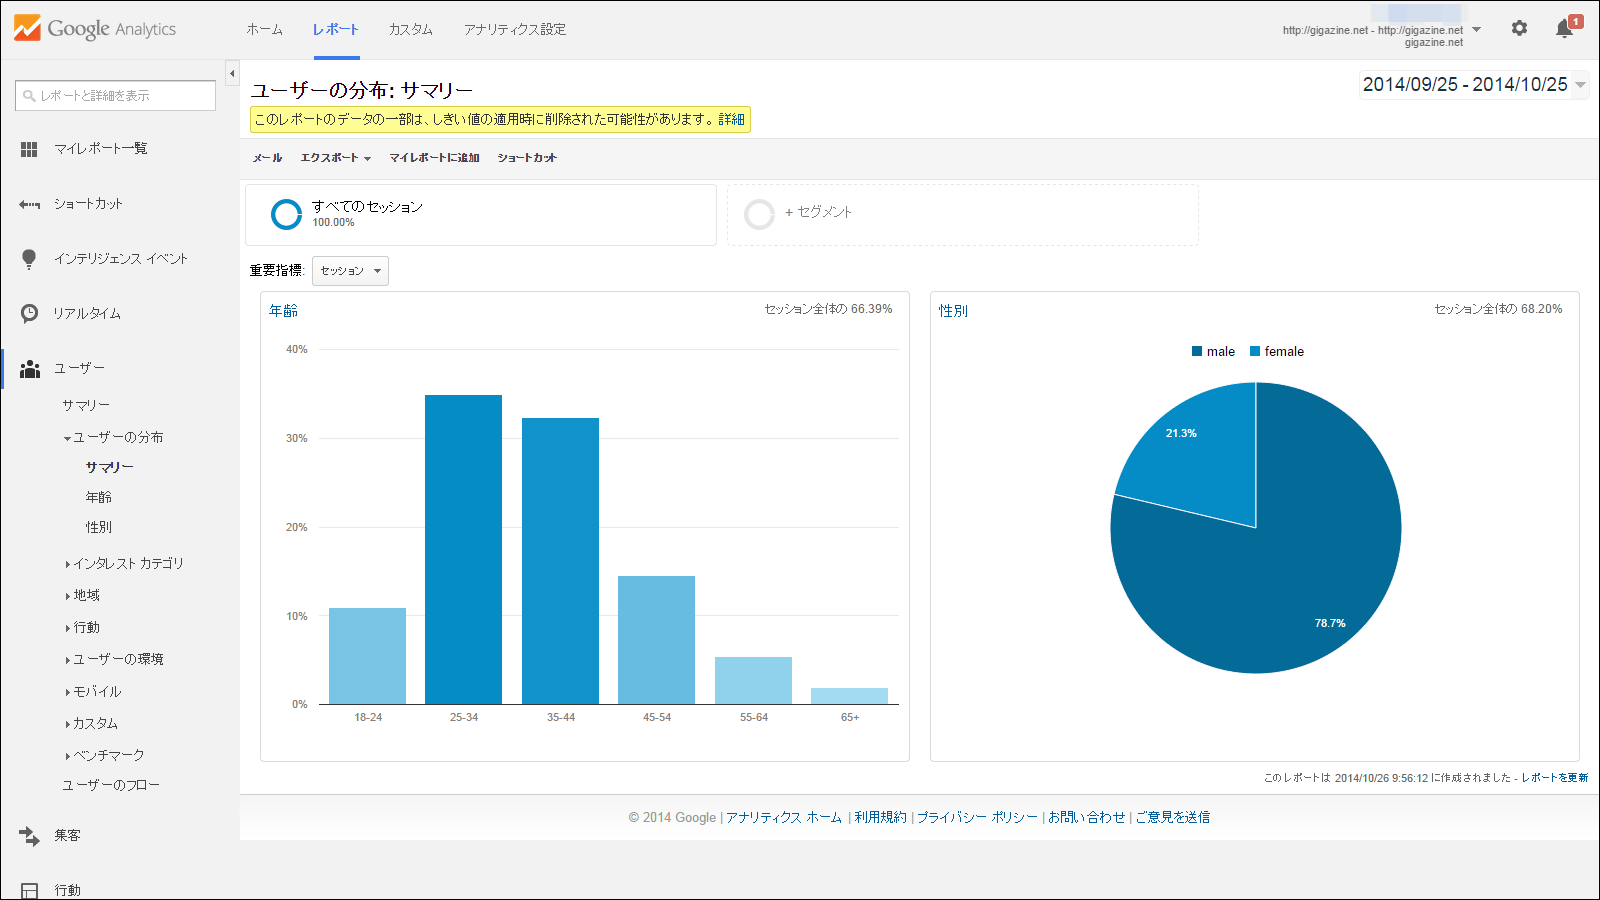Click the users people icon in sidebar

(x=30, y=369)
